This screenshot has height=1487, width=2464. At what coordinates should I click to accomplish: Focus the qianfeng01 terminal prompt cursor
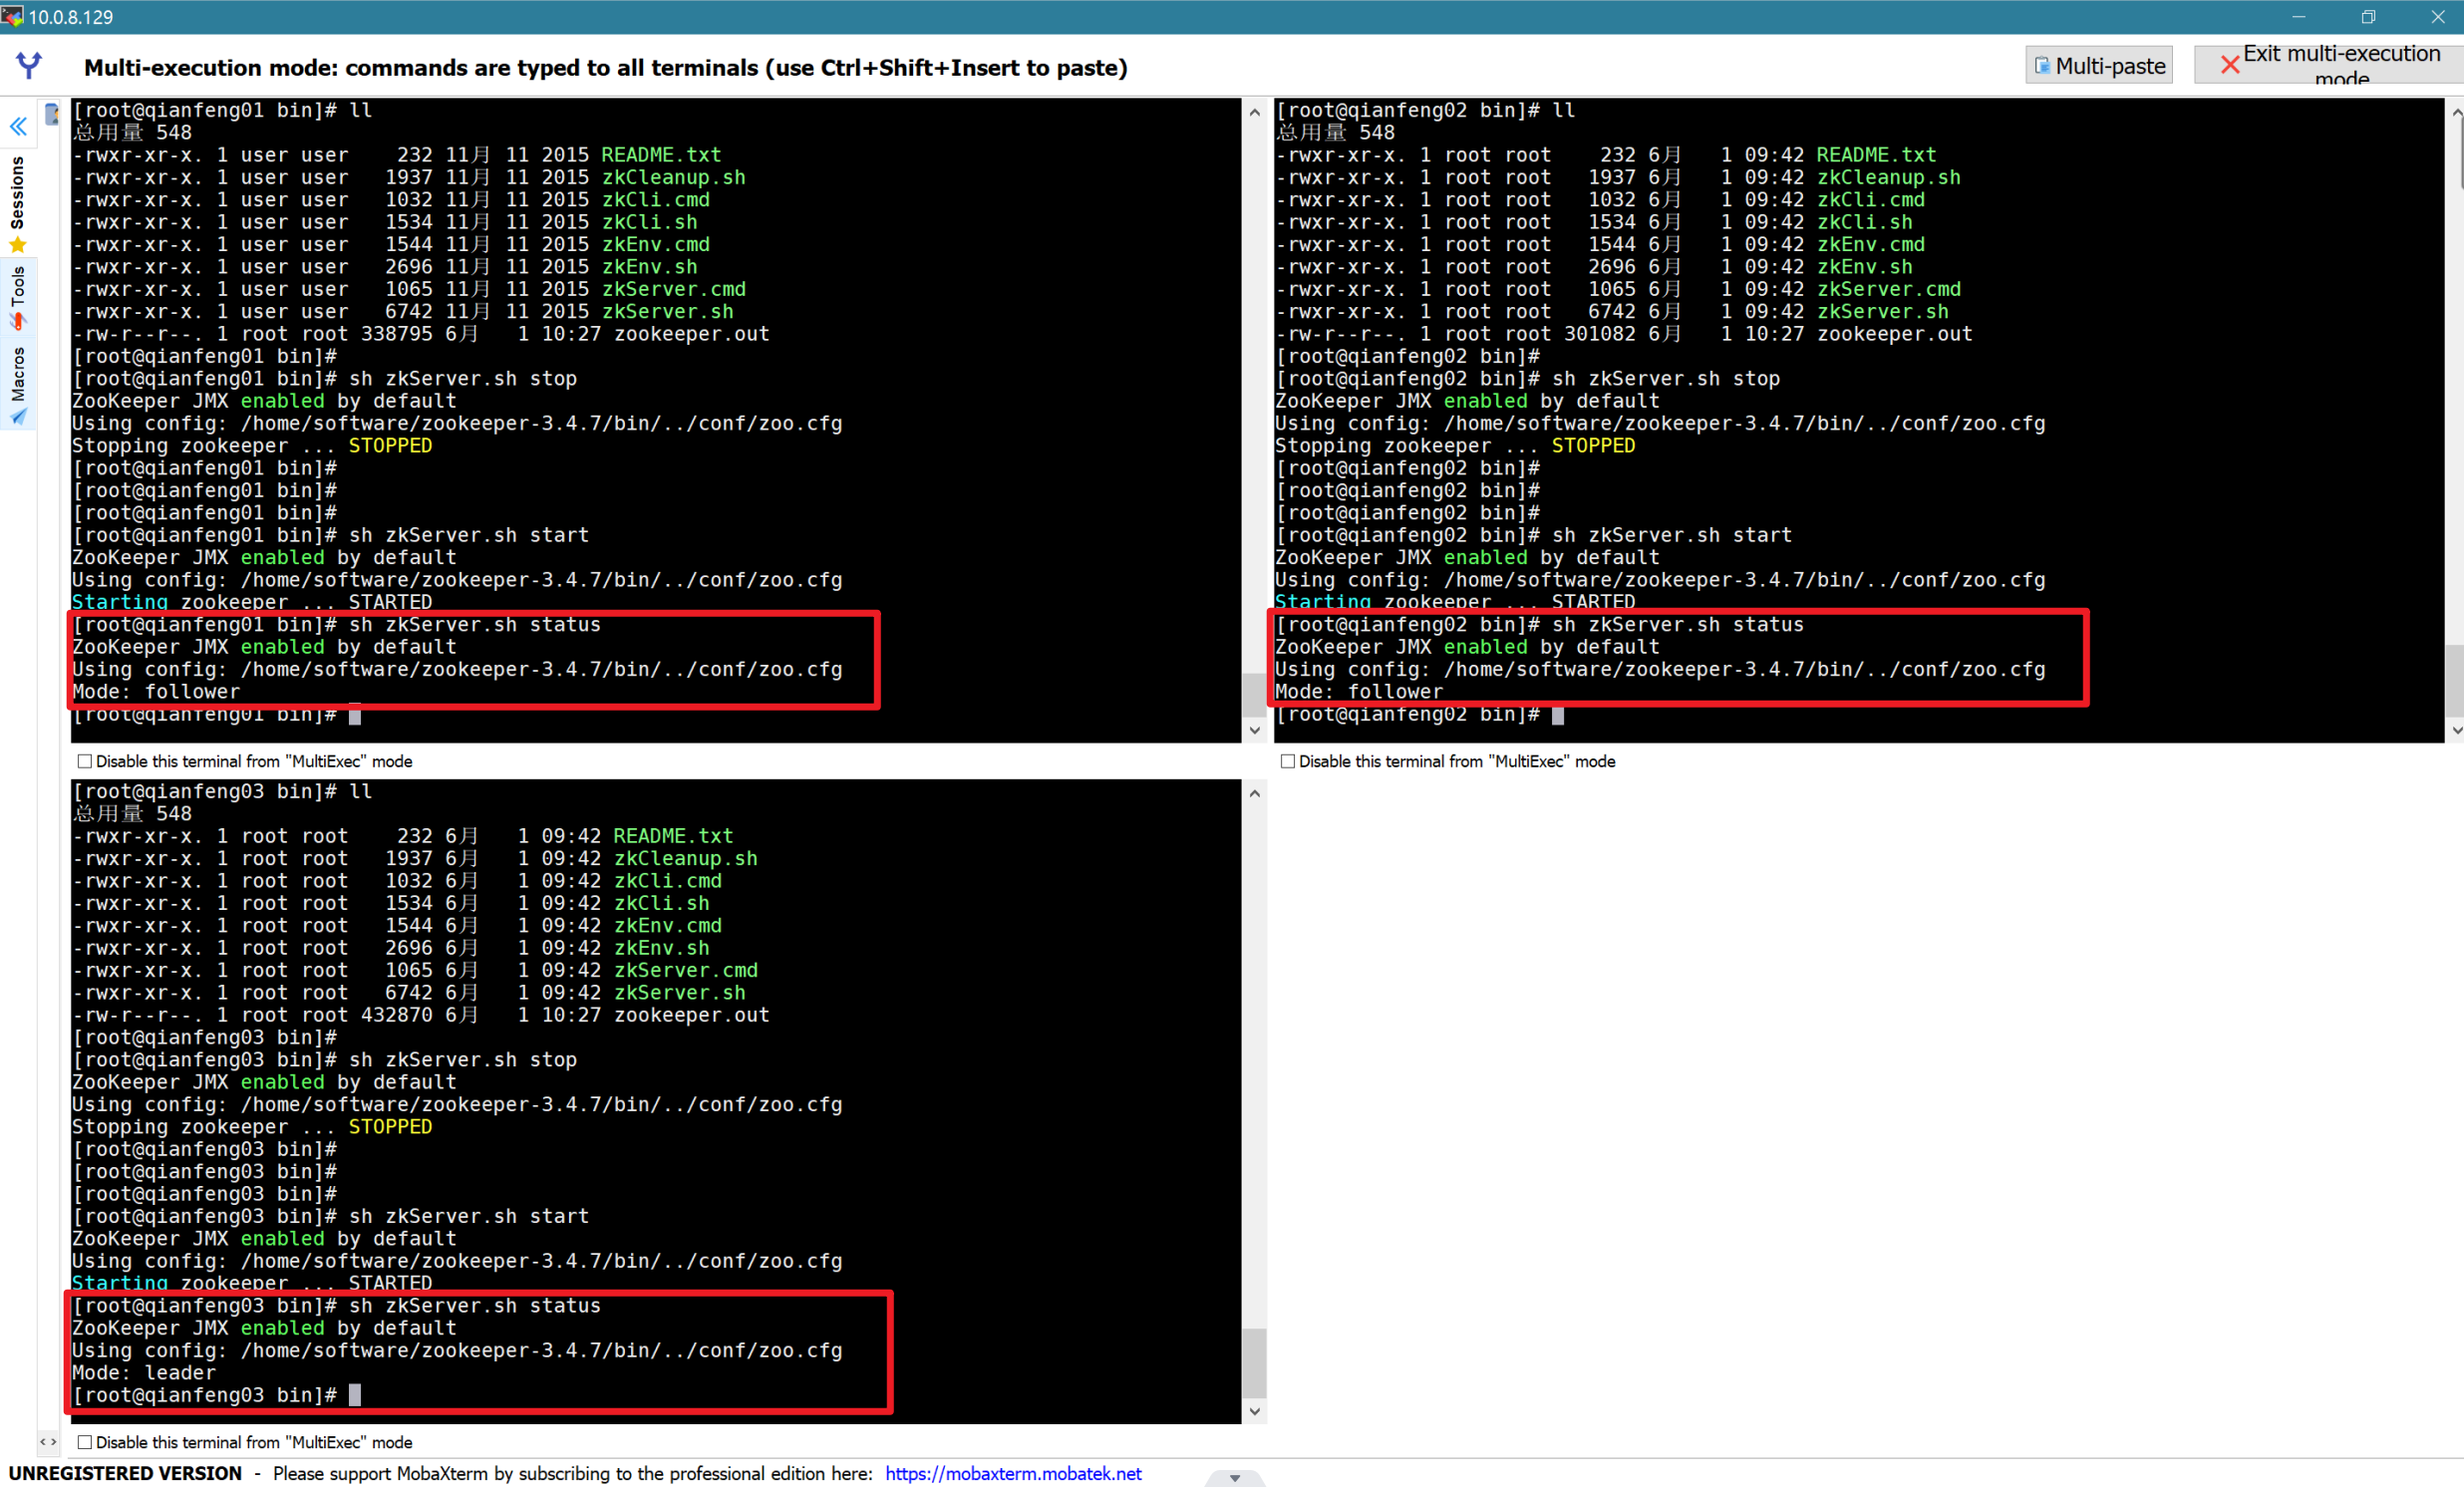[355, 714]
